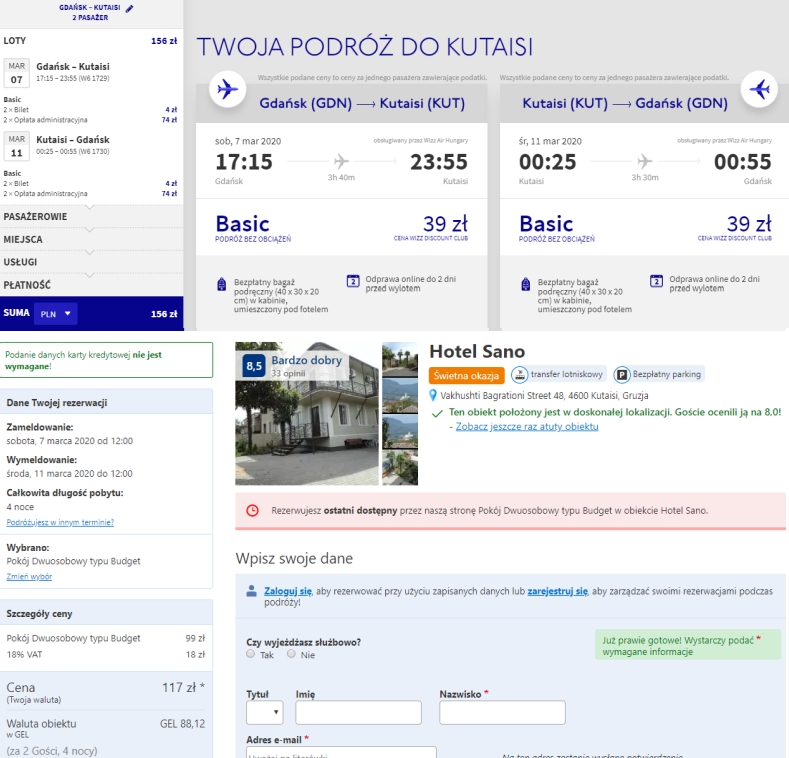The width and height of the screenshot is (789, 758).
Task: Click the pencil edit icon next to Gdańsk – Kutaisi
Action: pos(129,9)
